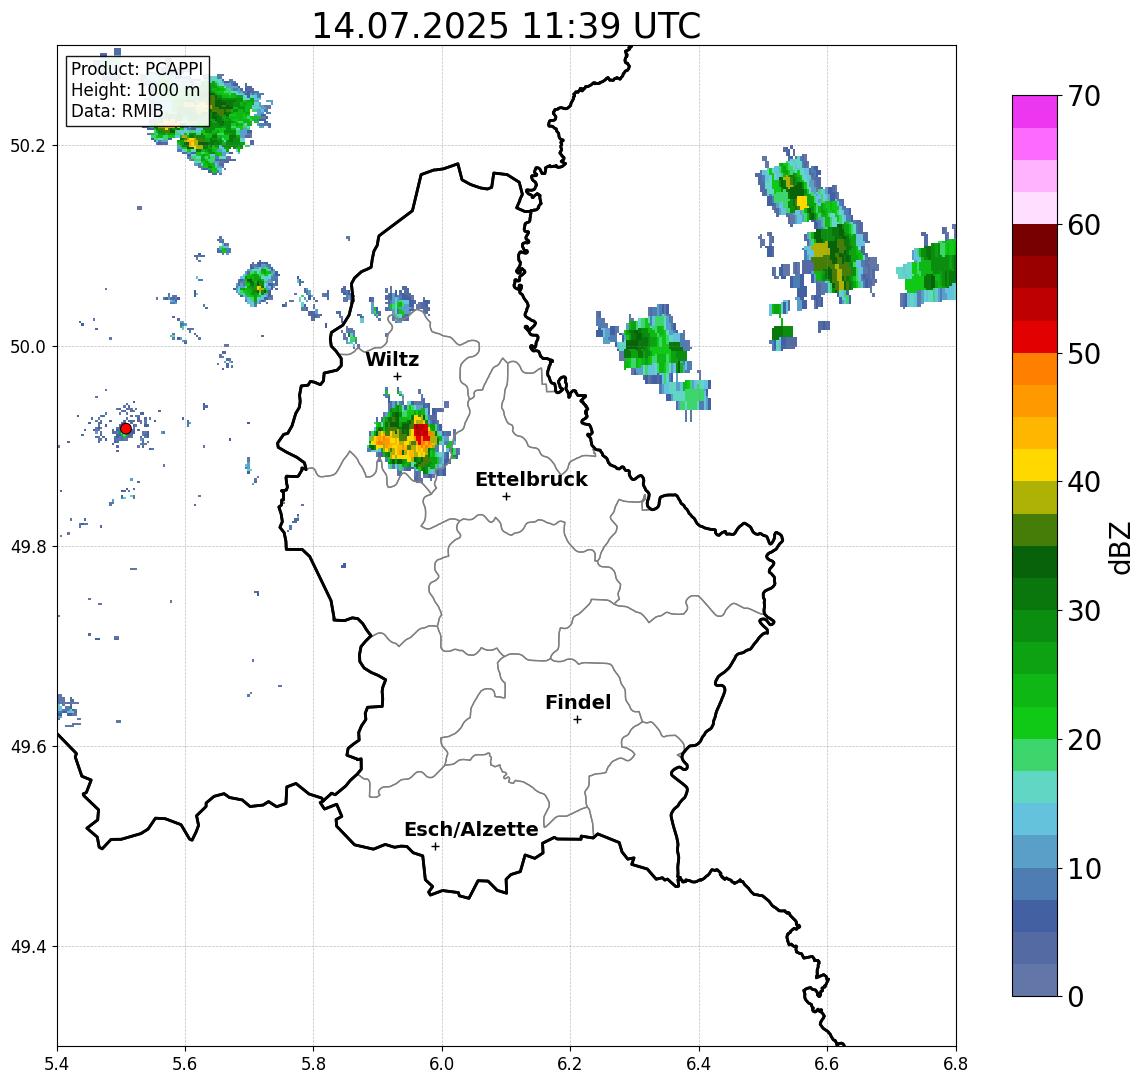This screenshot has width=1145, height=1084.
Task: Click the Product: PCAPPI label
Action: pyautogui.click(x=137, y=69)
